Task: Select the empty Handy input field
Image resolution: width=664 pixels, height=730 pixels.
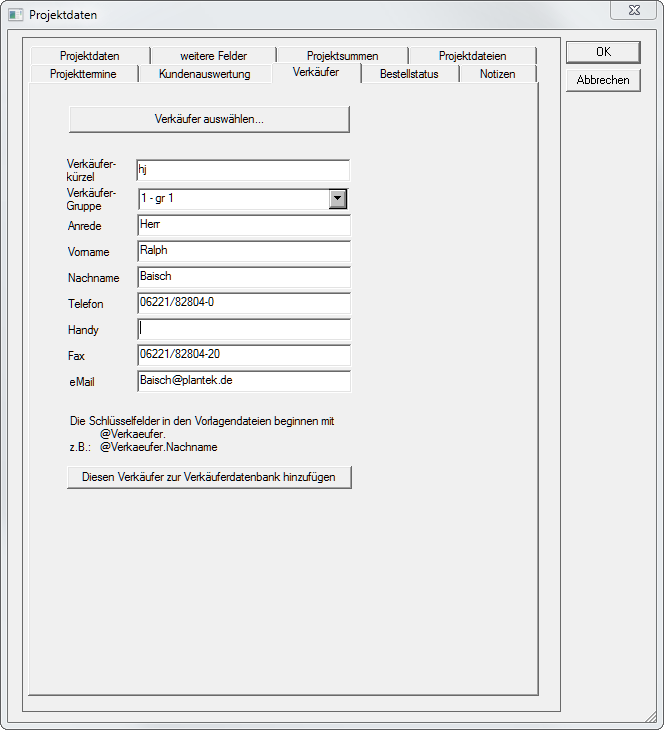Action: tap(243, 329)
